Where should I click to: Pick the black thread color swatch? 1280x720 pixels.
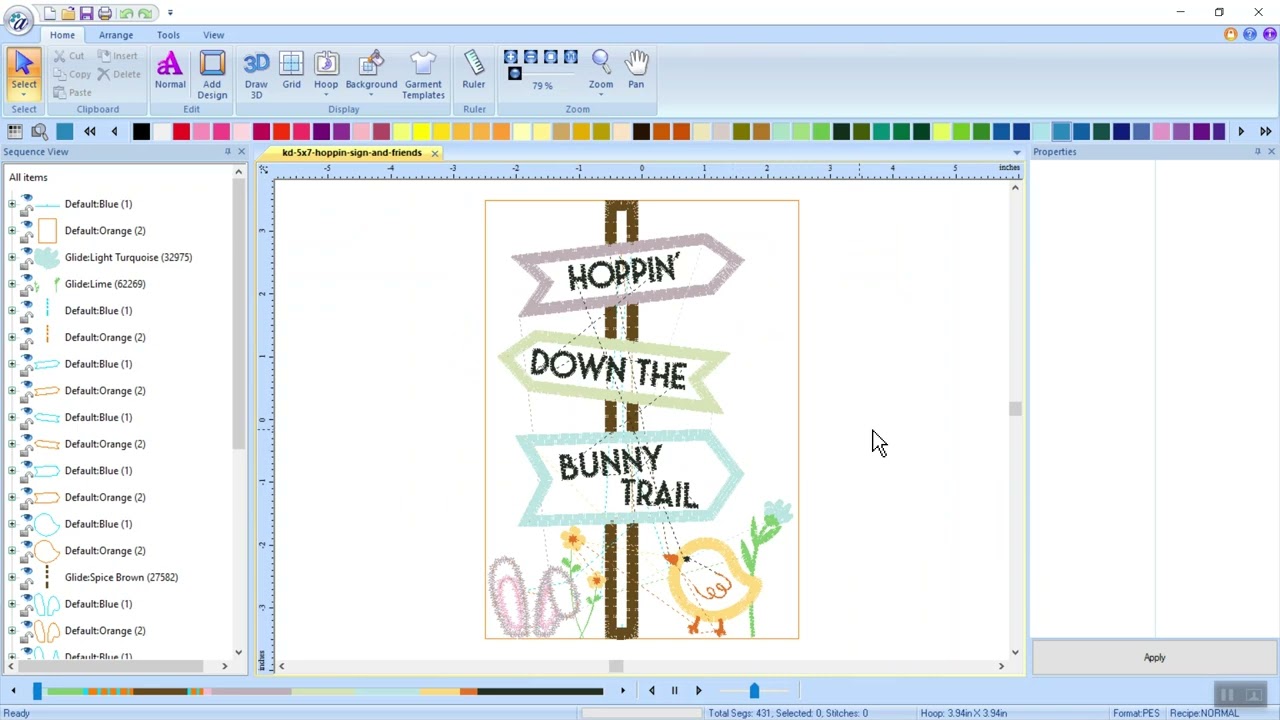click(141, 131)
